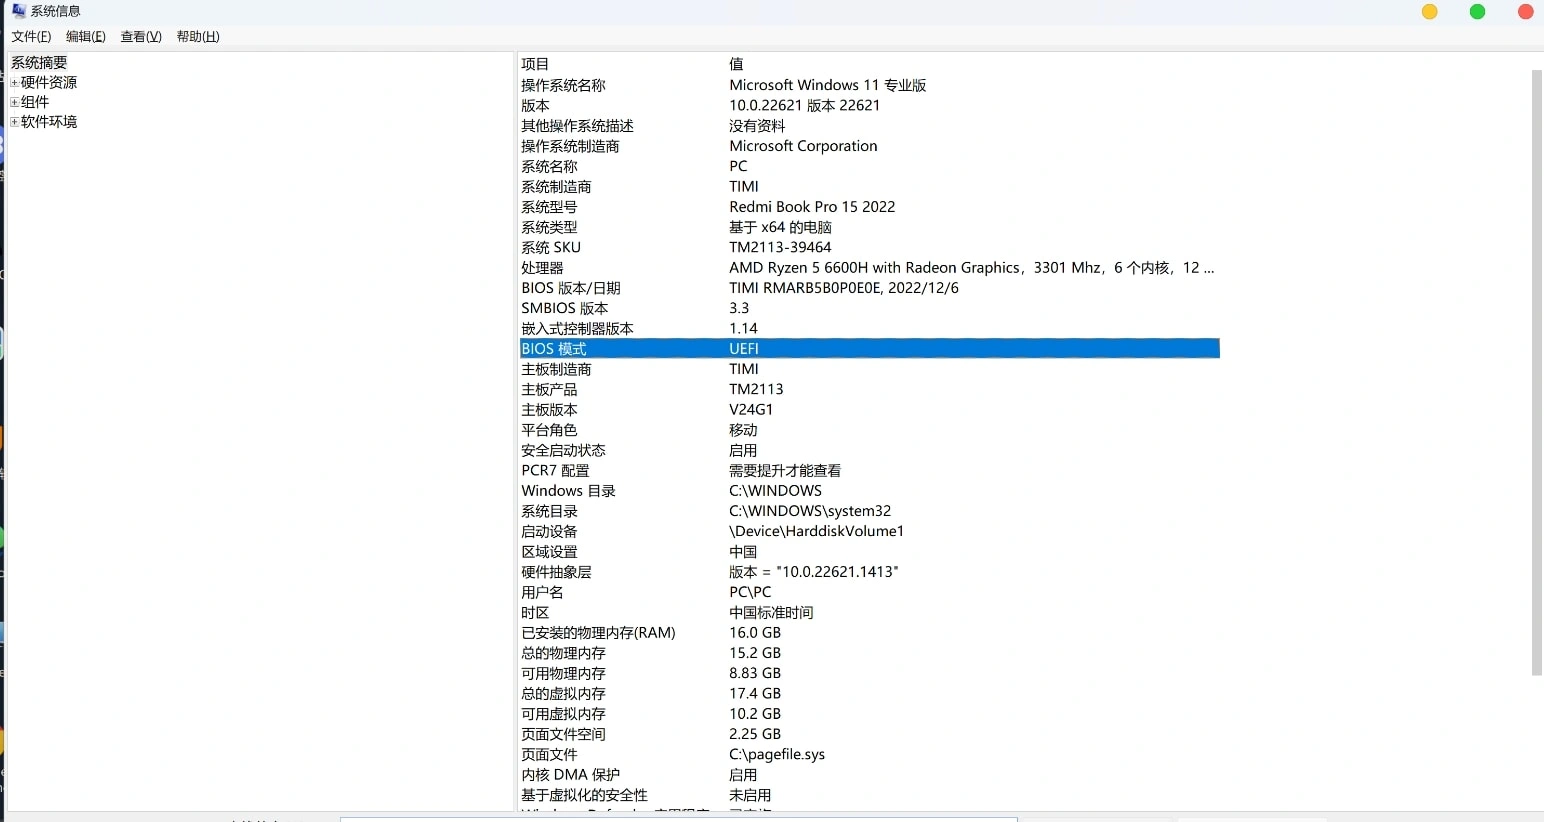
Task: Click the 项目 column header
Action: click(535, 64)
